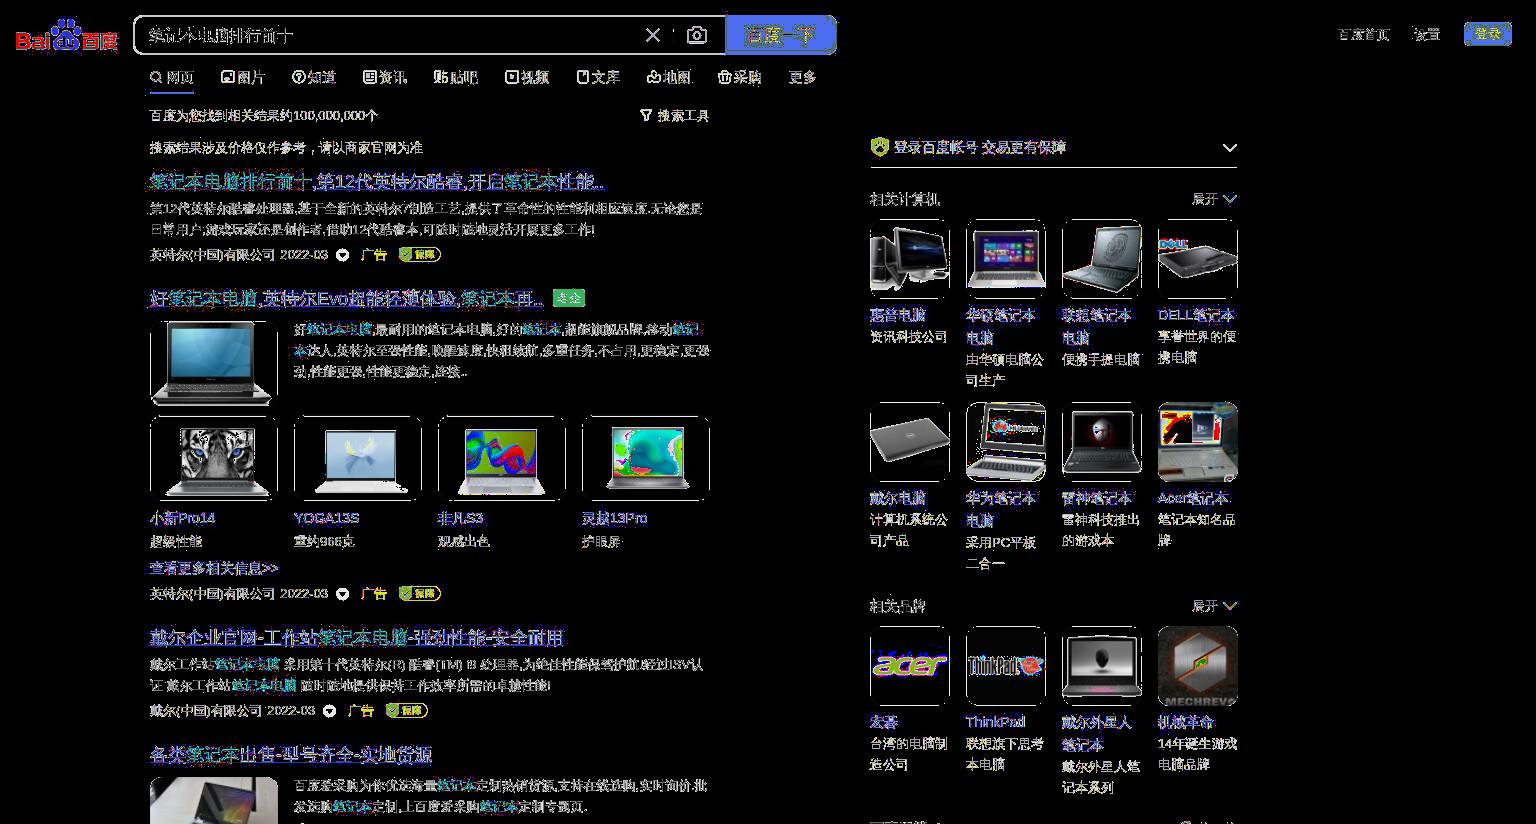Open the 采购 tab
Viewport: 1536px width, 824px height.
(x=740, y=77)
